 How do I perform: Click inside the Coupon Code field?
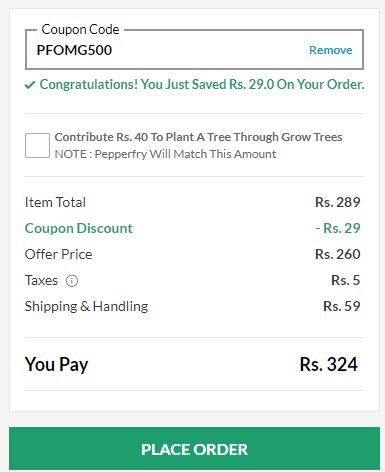click(x=194, y=50)
